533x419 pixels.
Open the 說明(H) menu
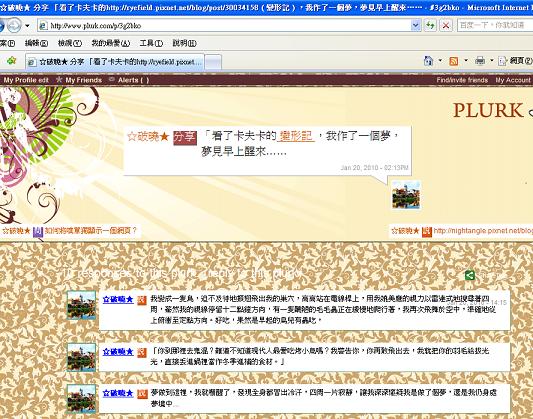185,43
